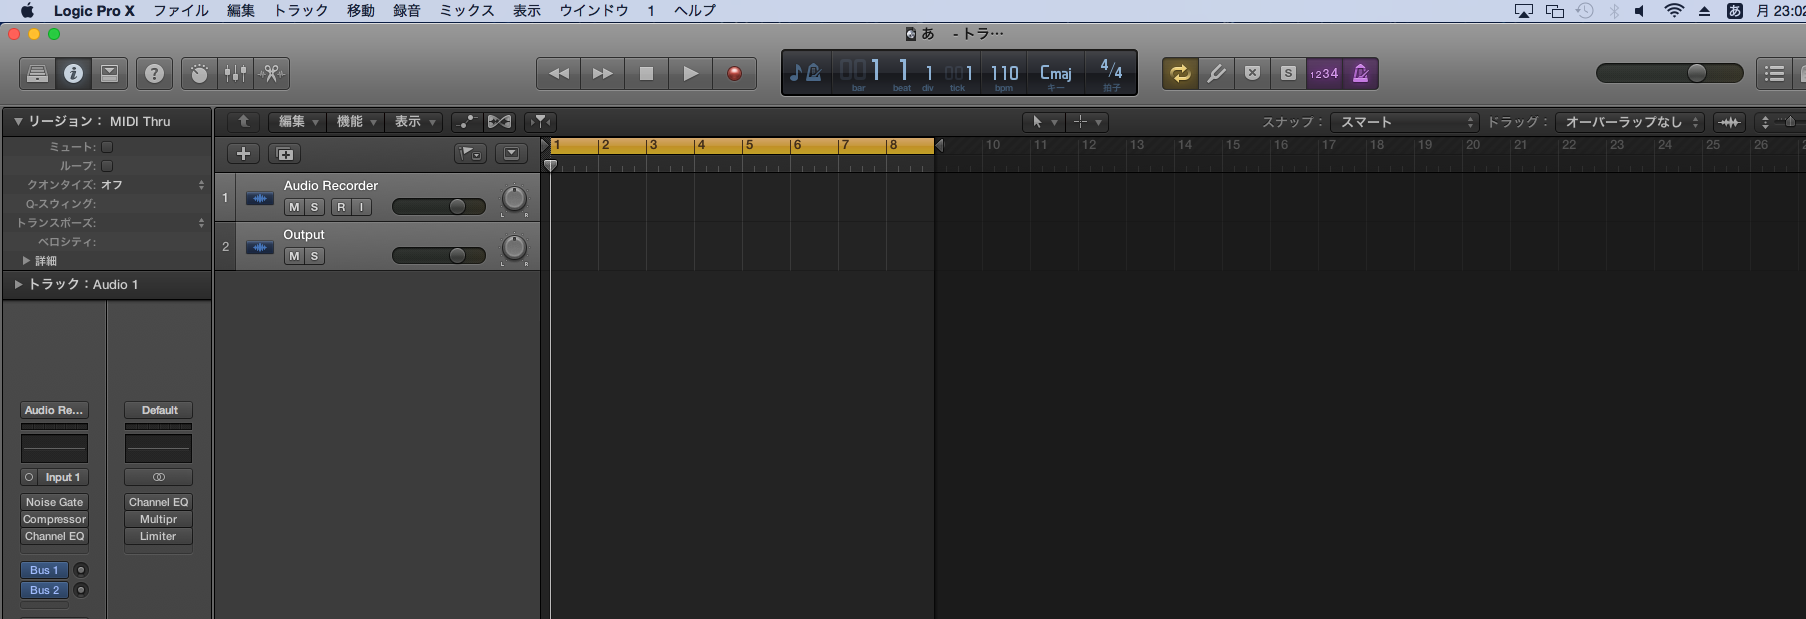
Task: Open the Audio Re... setting button
Action: click(x=54, y=410)
